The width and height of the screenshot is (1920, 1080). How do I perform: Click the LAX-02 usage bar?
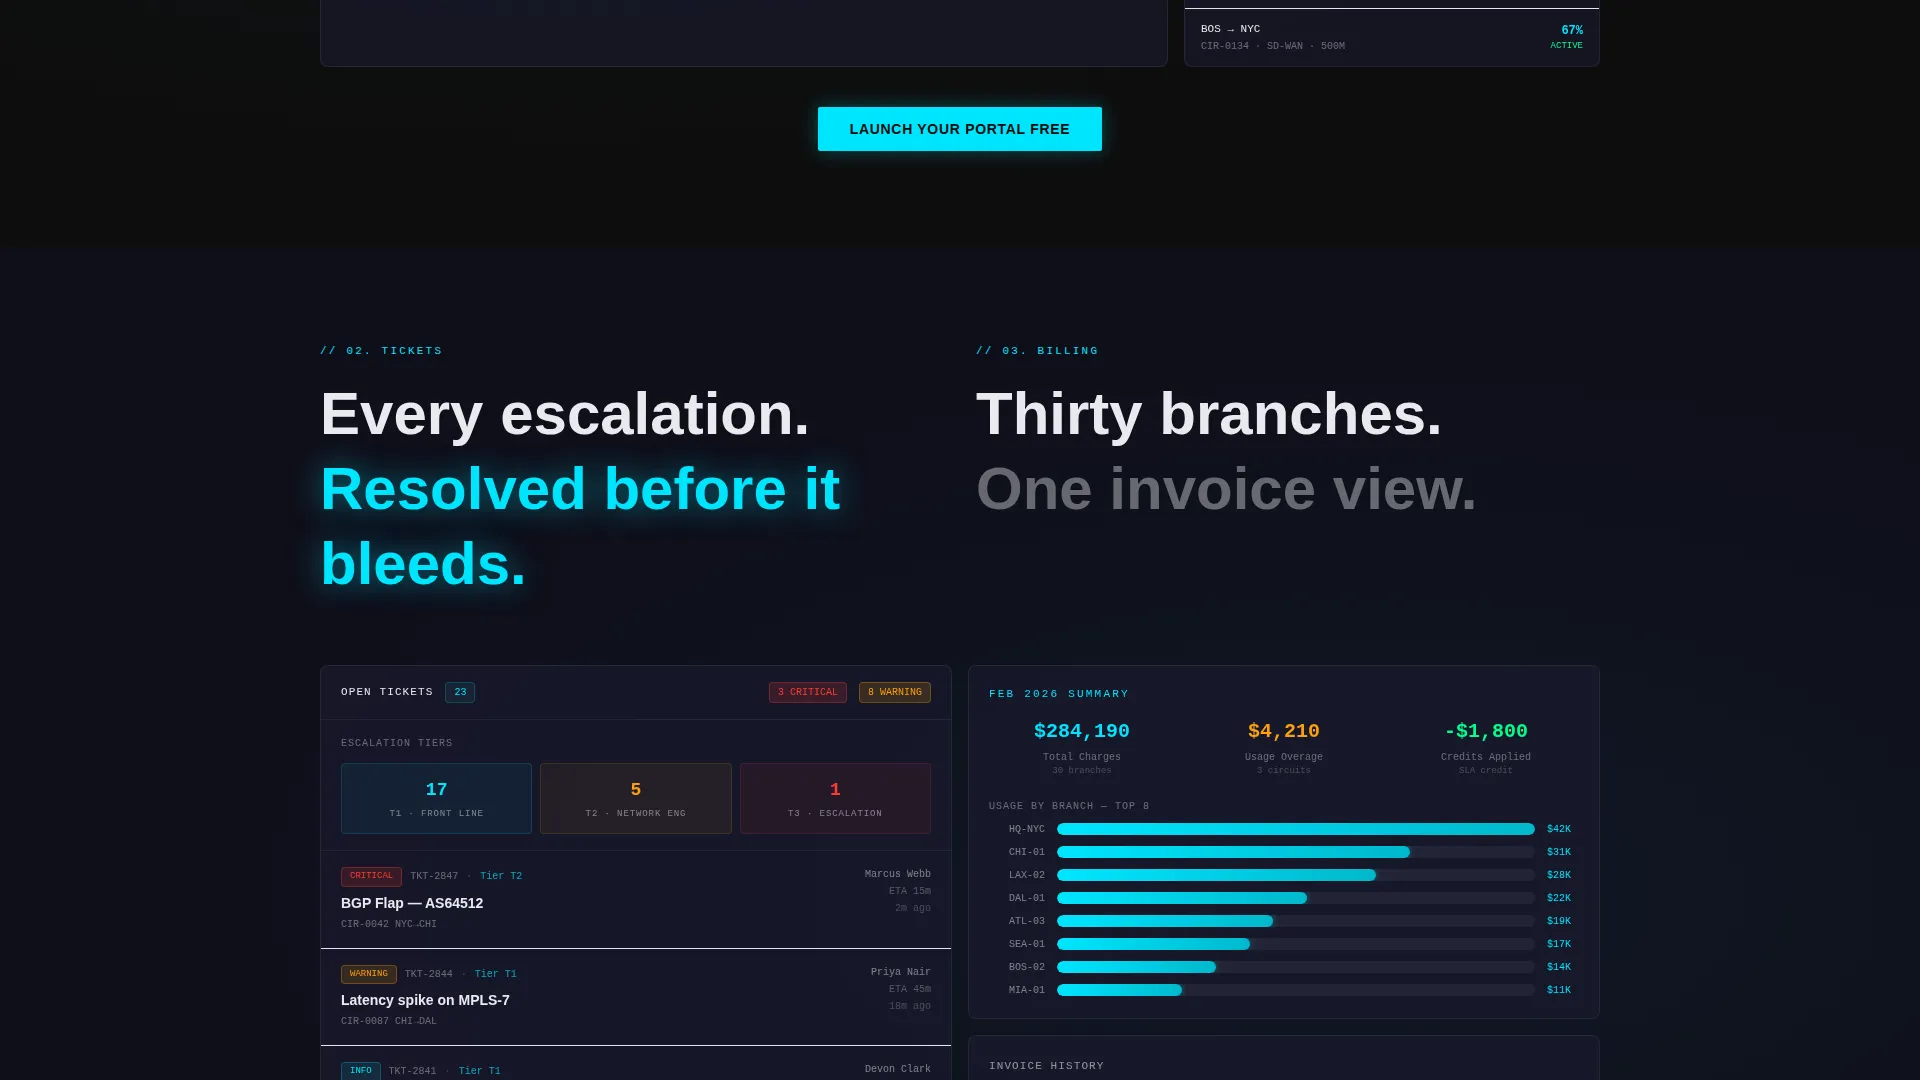point(1295,875)
